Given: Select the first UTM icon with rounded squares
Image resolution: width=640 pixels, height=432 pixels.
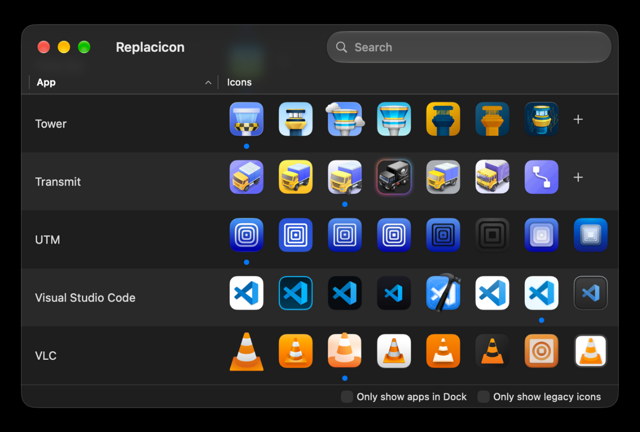Looking at the screenshot, I should (x=246, y=235).
